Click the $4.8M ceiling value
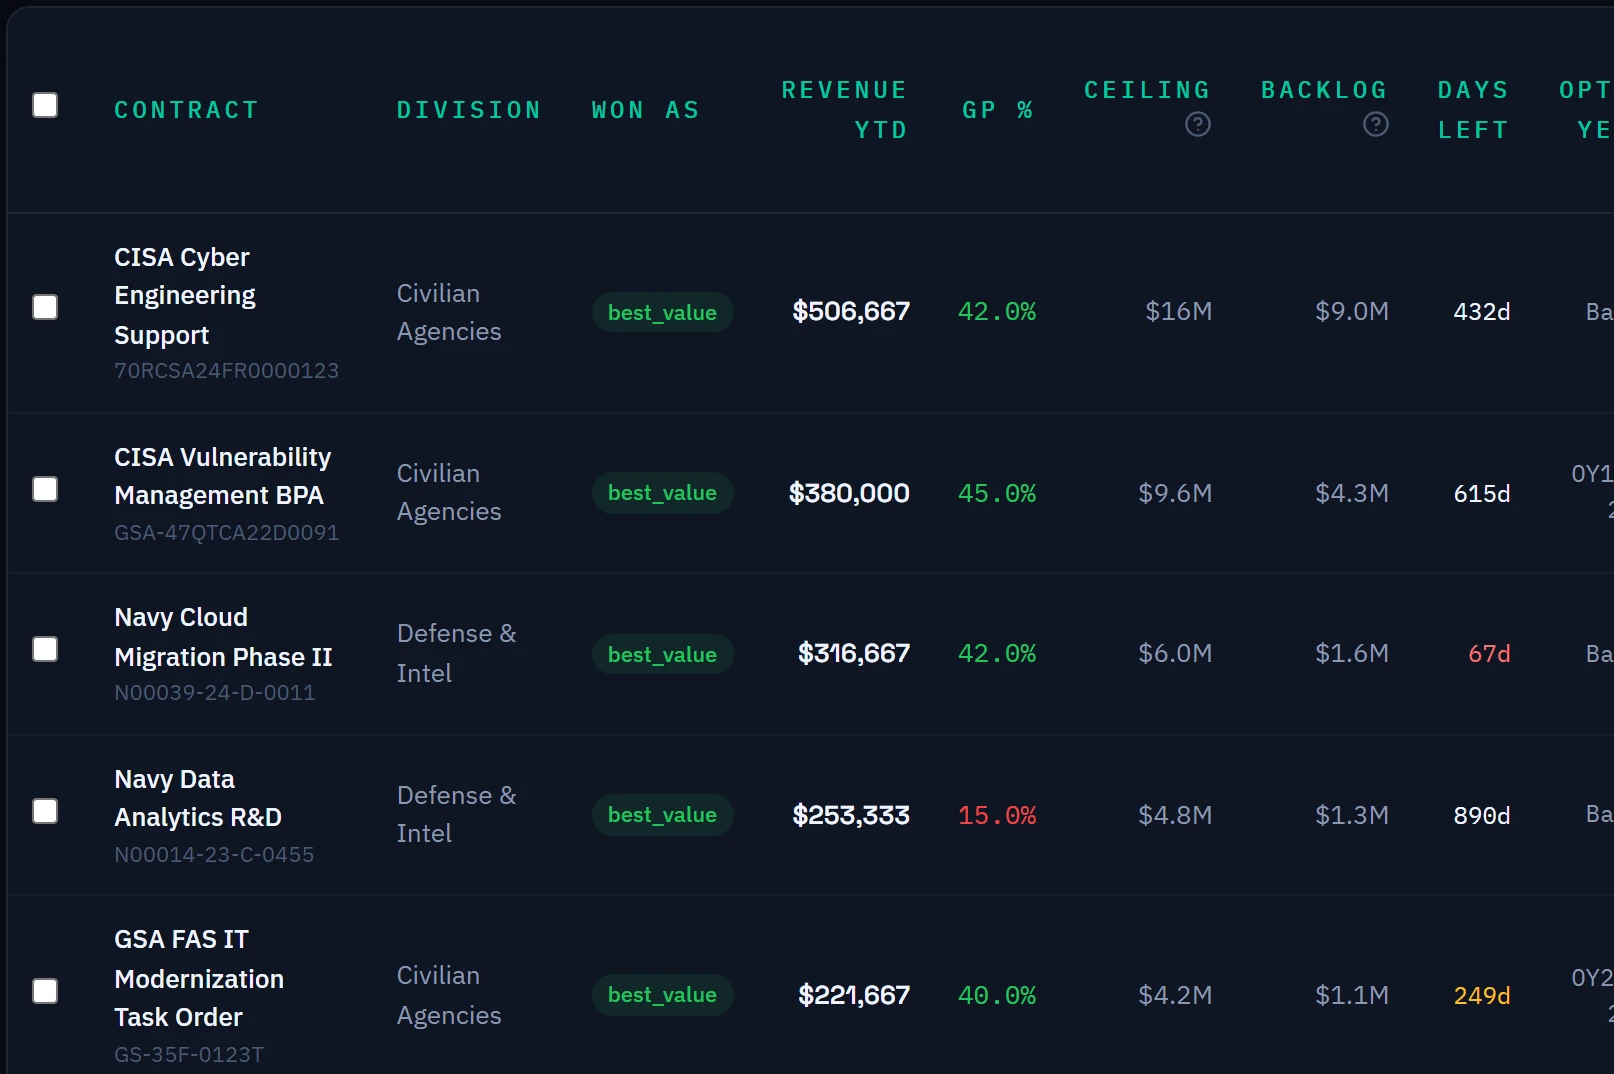This screenshot has height=1074, width=1614. click(x=1175, y=816)
